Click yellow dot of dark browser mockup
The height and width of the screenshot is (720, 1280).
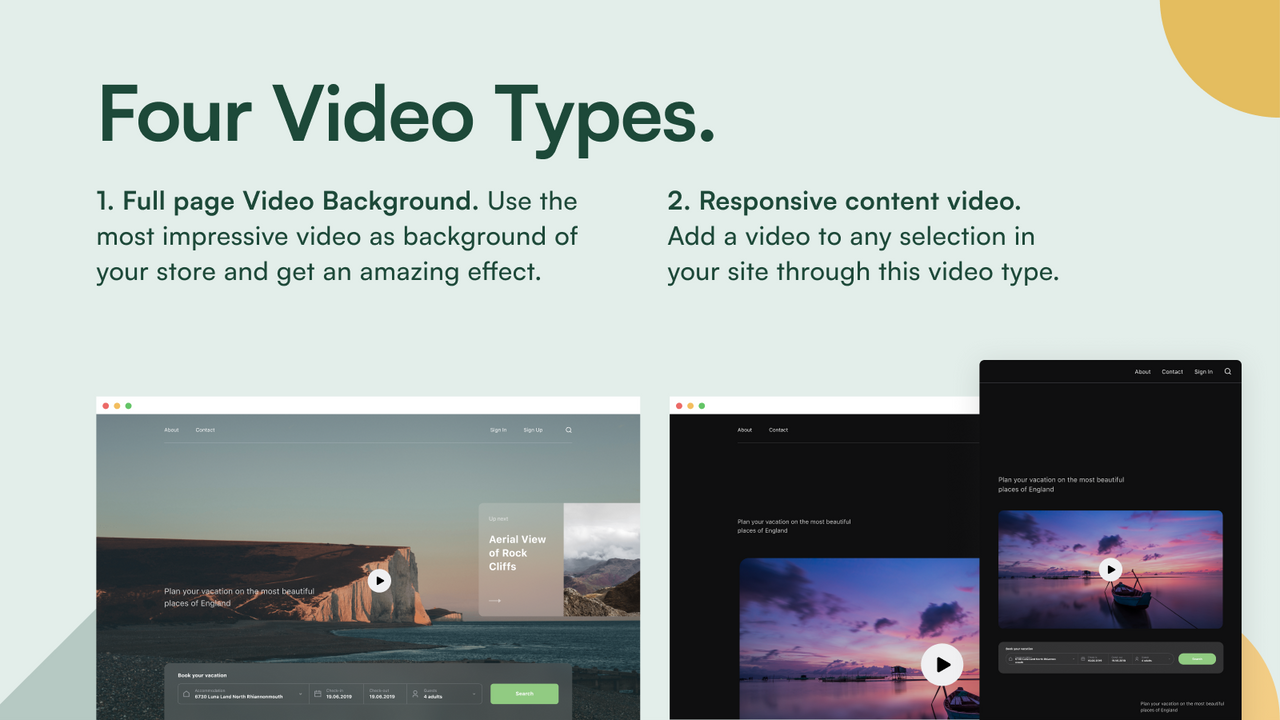(690, 406)
